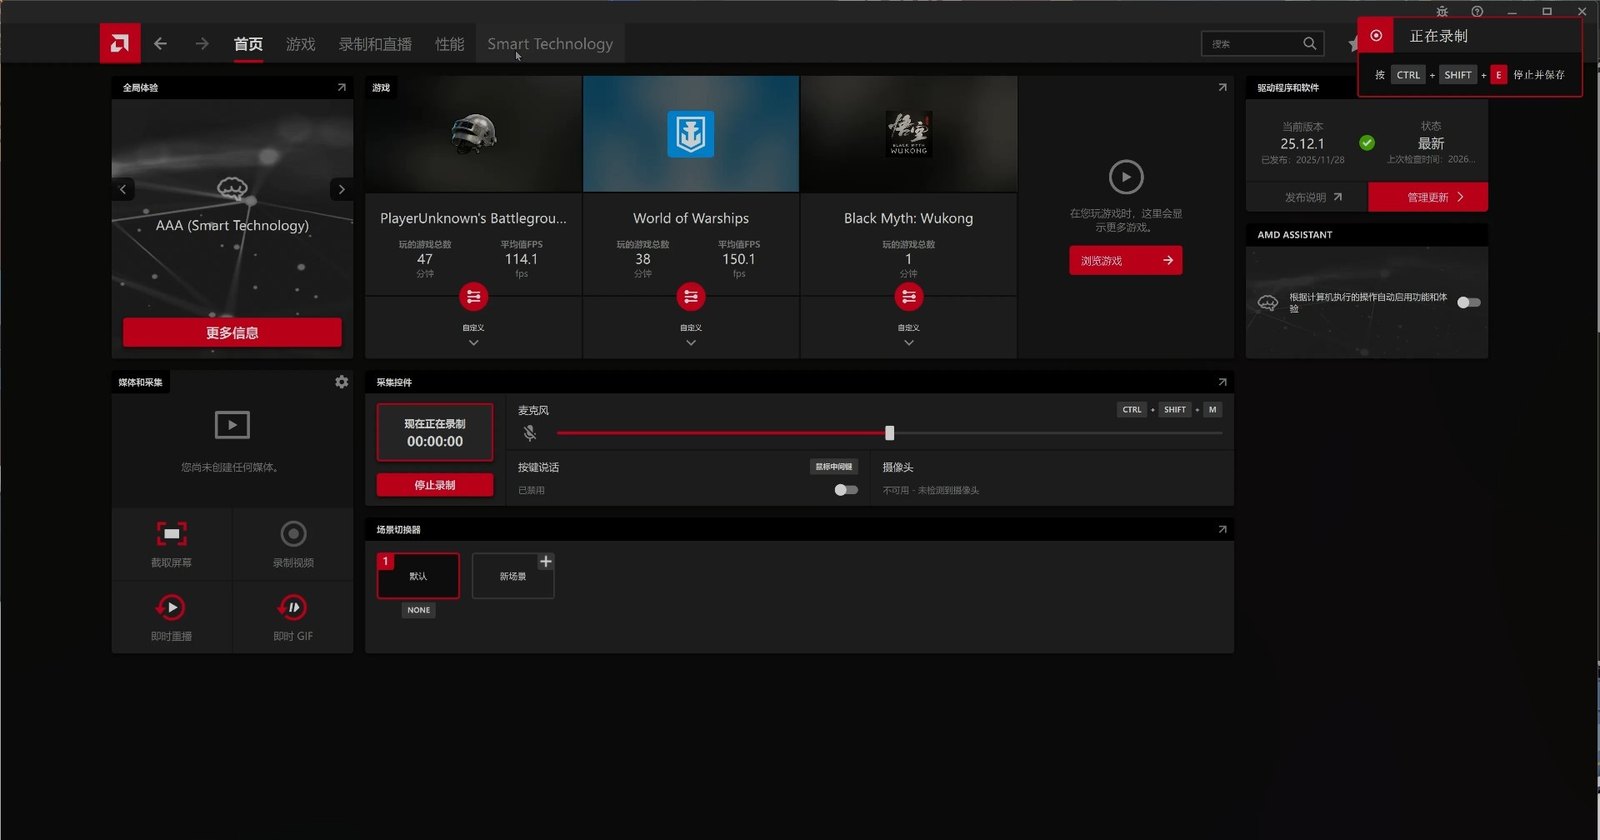Expand World of Warships 自定义 chevron
The width and height of the screenshot is (1600, 840).
pos(691,343)
